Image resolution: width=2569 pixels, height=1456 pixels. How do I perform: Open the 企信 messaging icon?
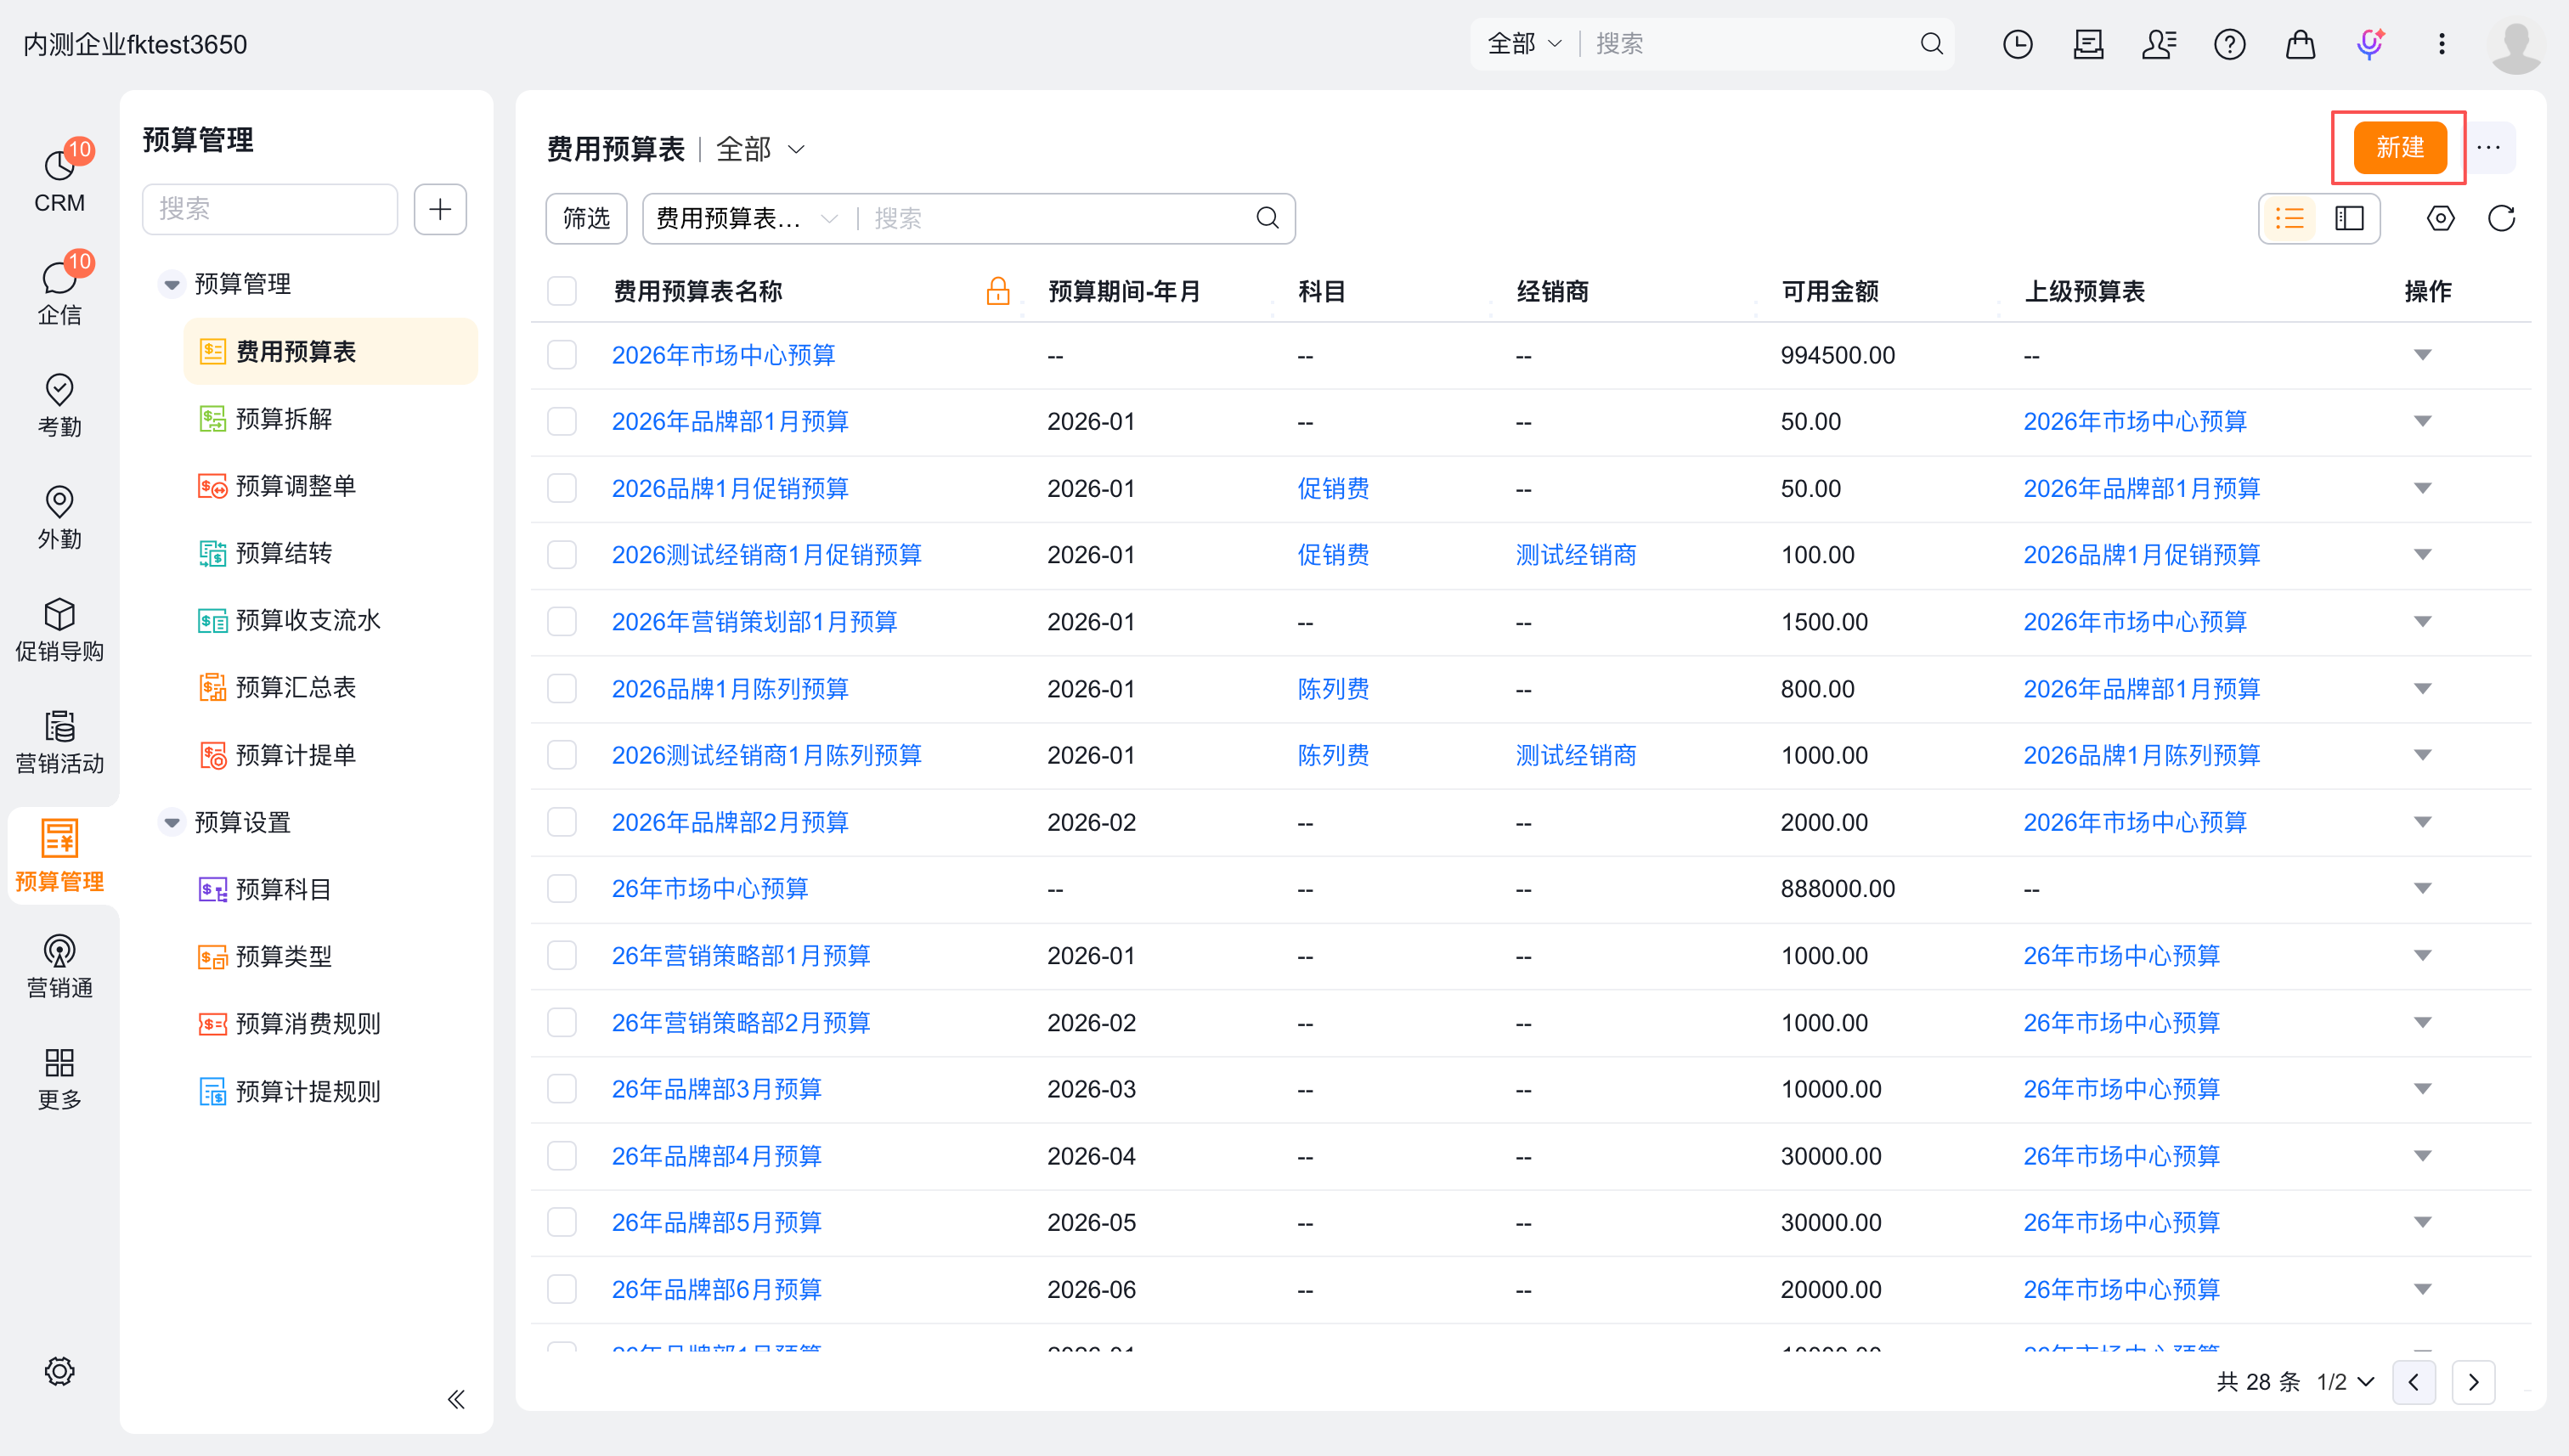click(x=59, y=292)
